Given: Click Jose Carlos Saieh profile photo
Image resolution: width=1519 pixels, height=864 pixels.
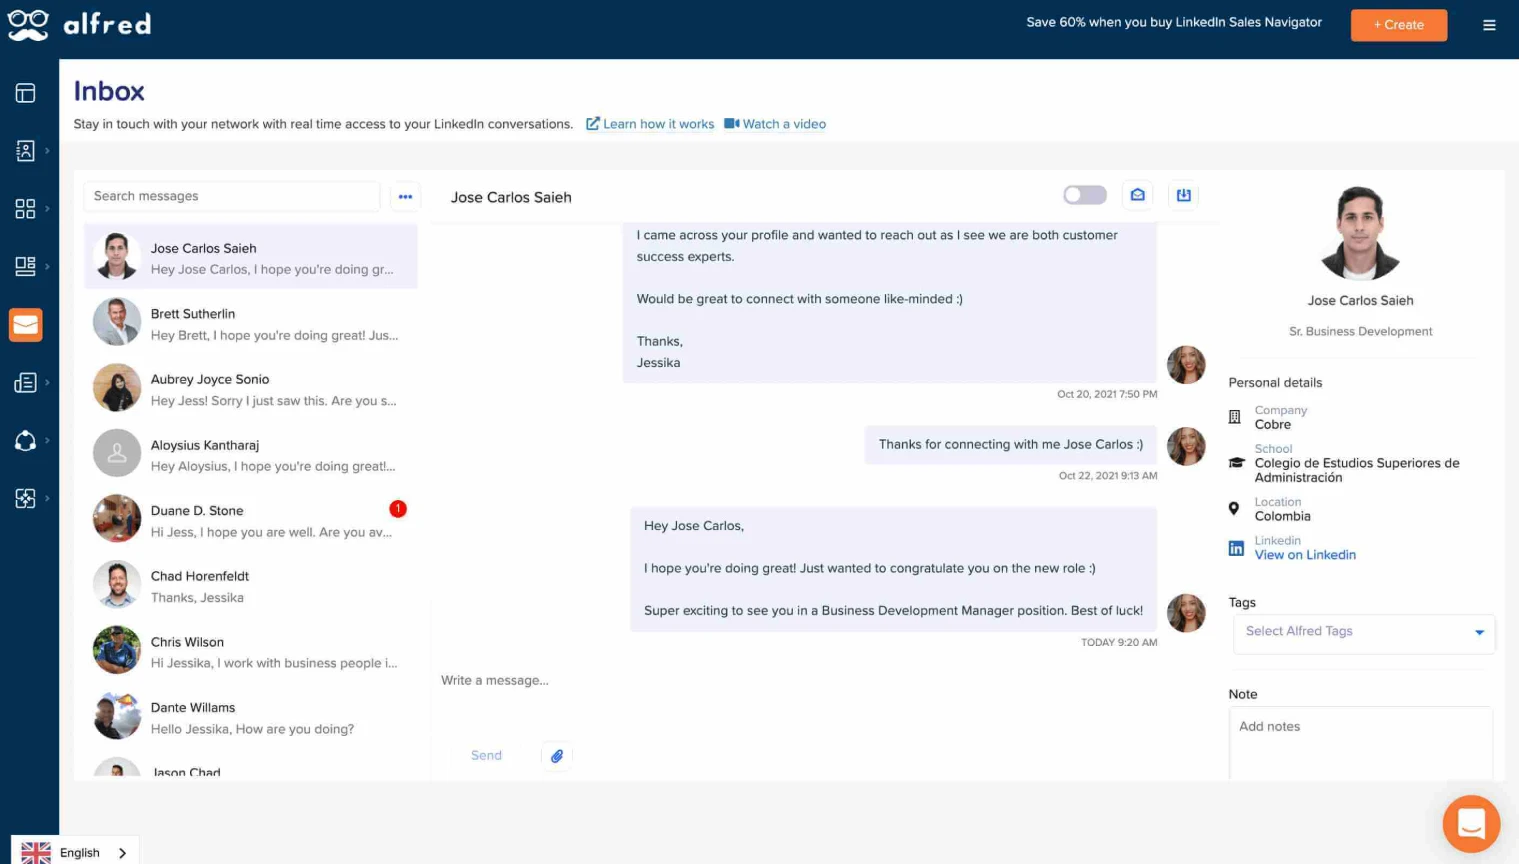Looking at the screenshot, I should [x=1360, y=233].
